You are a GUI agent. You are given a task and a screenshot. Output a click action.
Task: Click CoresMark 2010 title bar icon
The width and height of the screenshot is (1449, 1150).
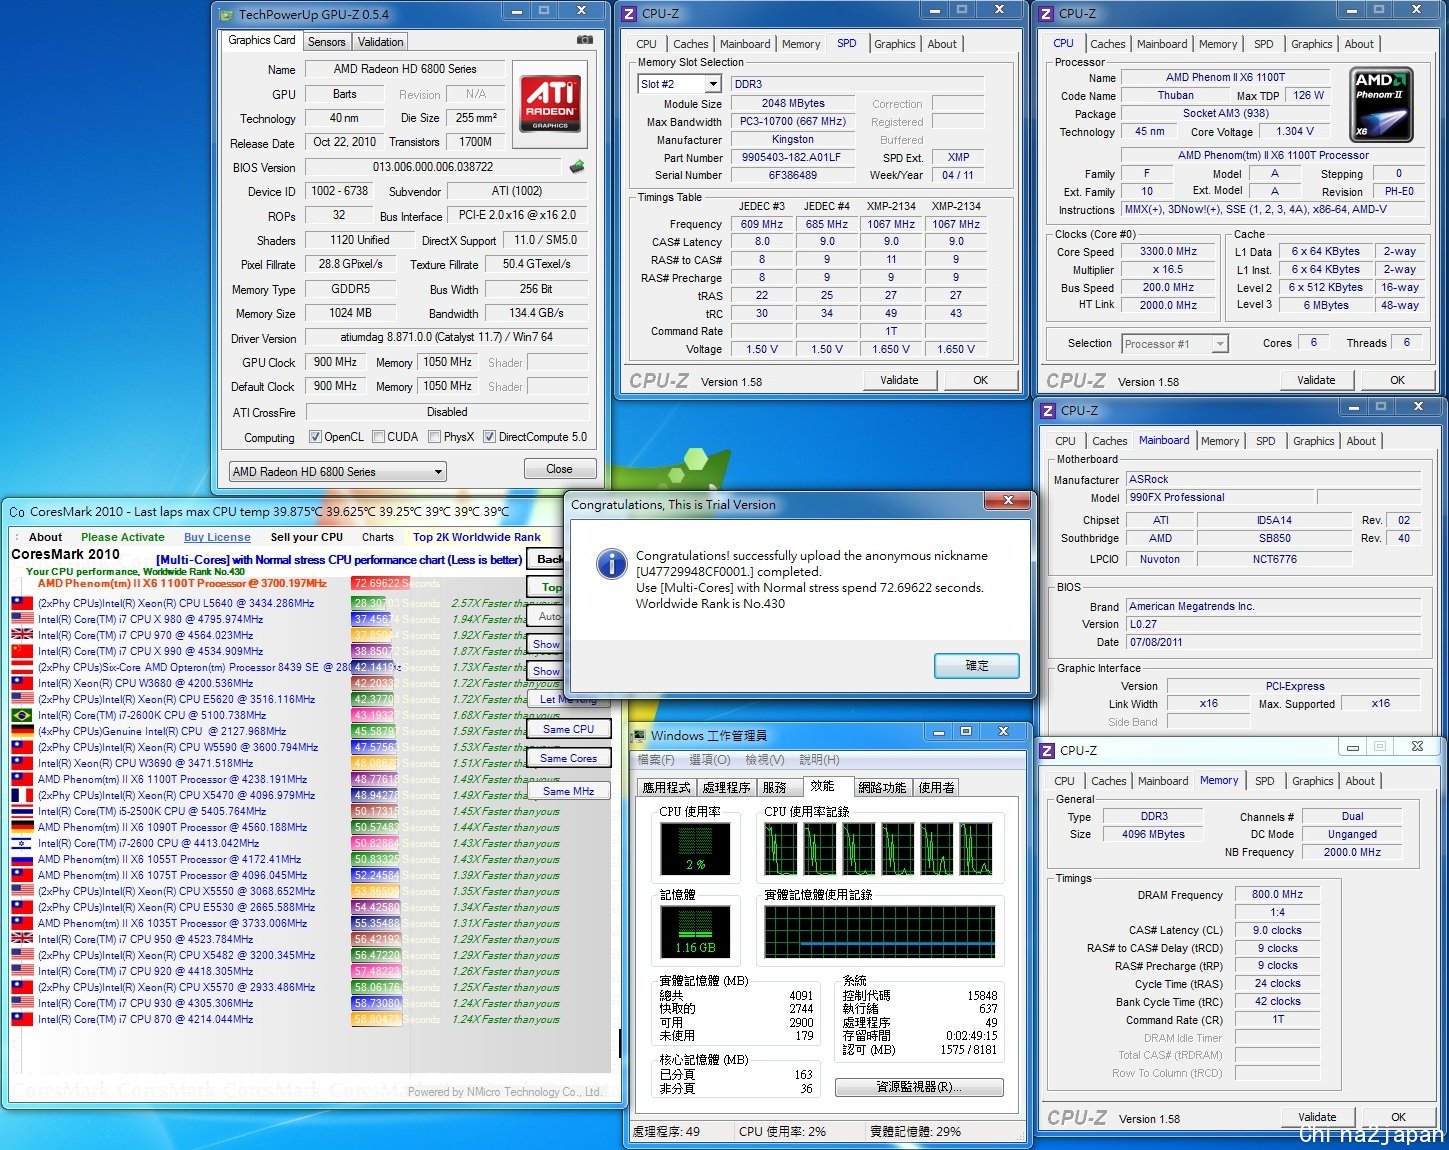pyautogui.click(x=17, y=512)
